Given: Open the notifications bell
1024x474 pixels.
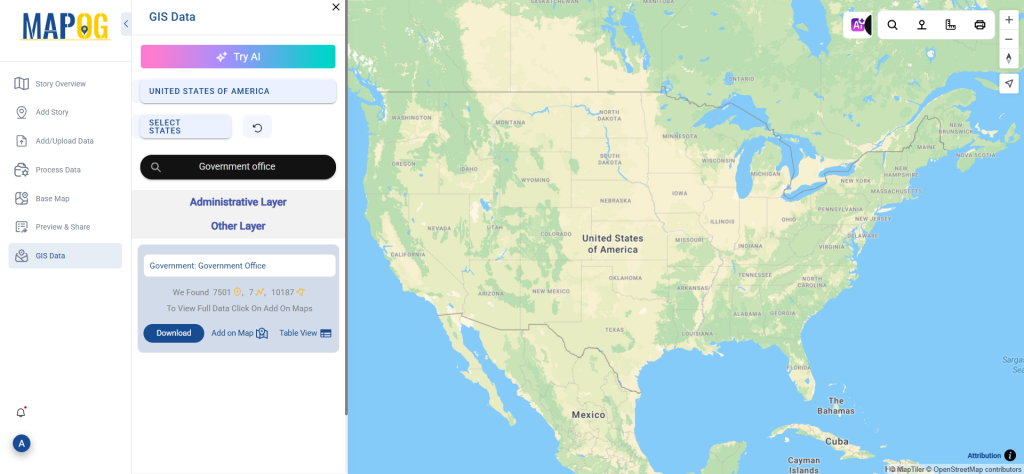Looking at the screenshot, I should (x=21, y=413).
